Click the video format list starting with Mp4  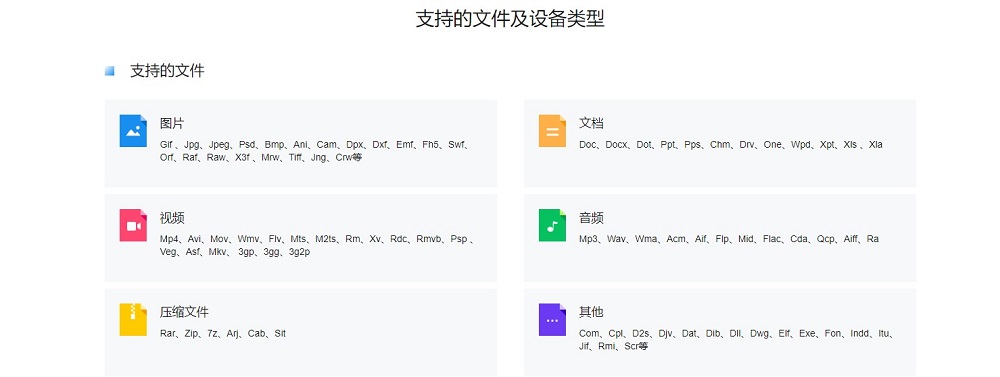coord(316,239)
